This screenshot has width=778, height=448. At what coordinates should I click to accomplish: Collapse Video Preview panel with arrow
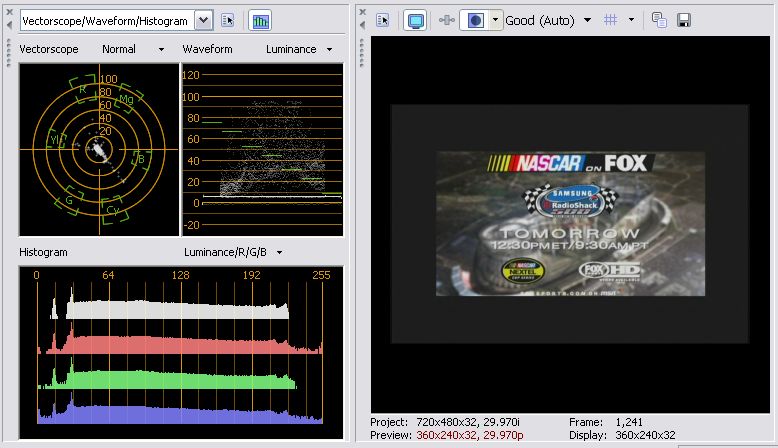point(363,25)
